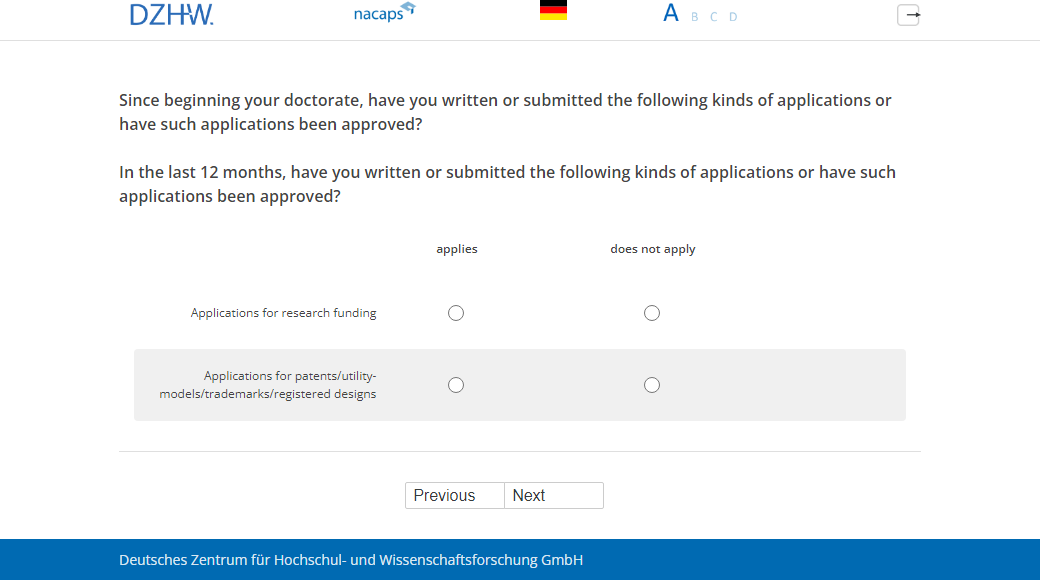
Task: Click the 'In the last 12 months' question text
Action: (x=507, y=184)
